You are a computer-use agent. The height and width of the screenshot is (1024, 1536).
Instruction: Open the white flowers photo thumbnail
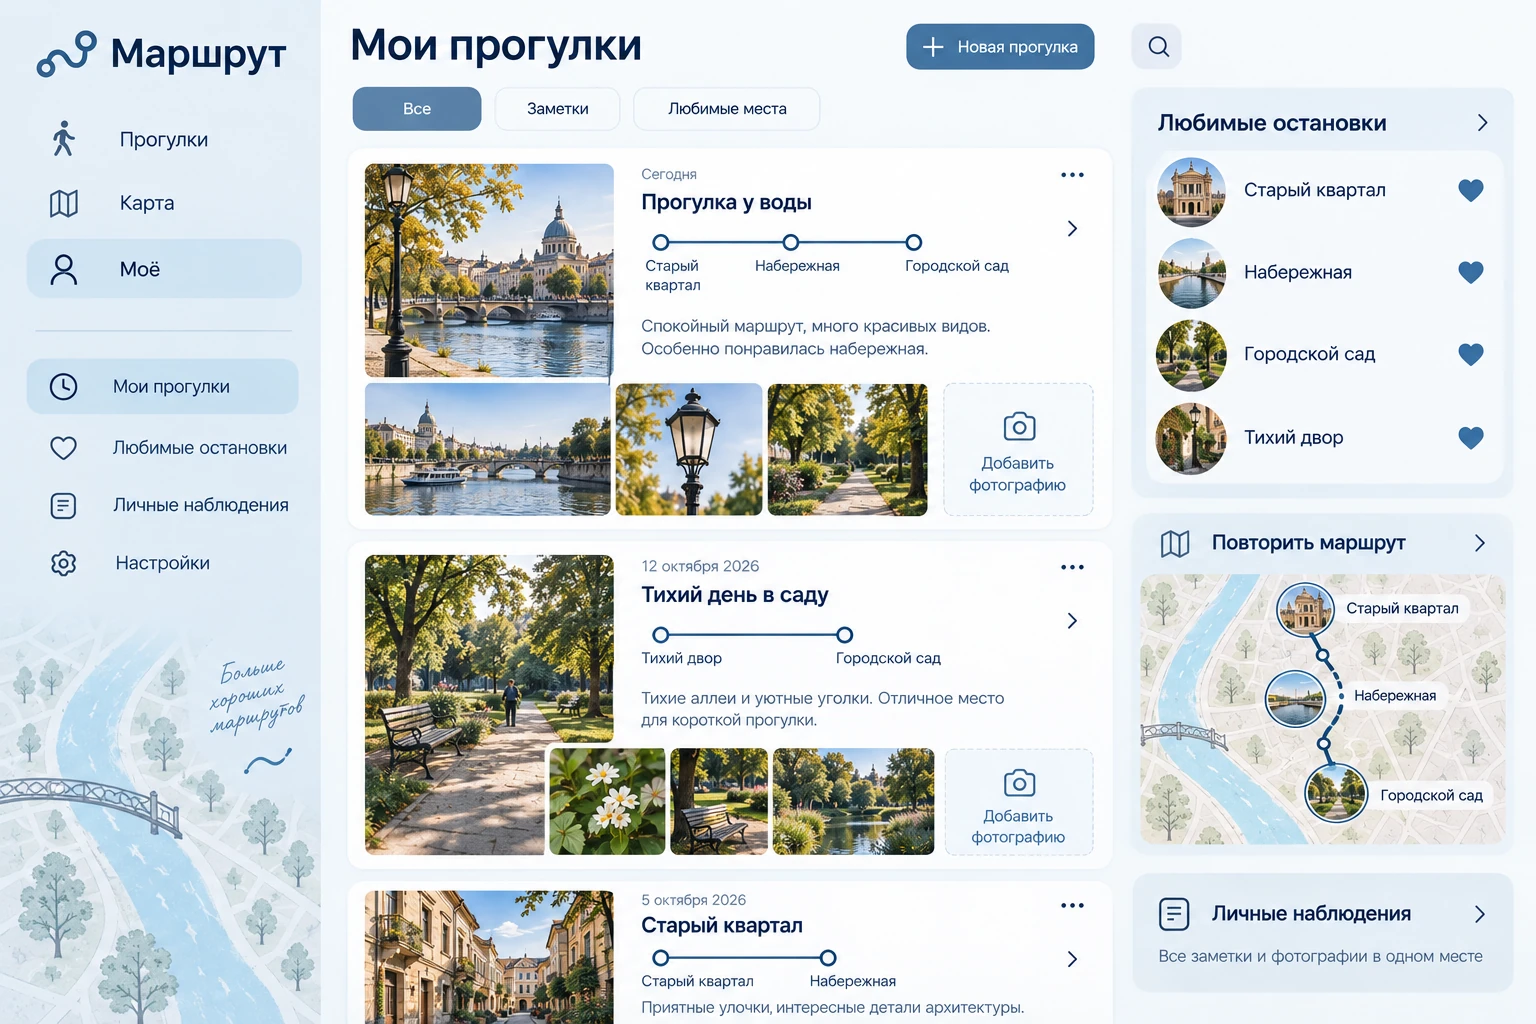point(607,802)
